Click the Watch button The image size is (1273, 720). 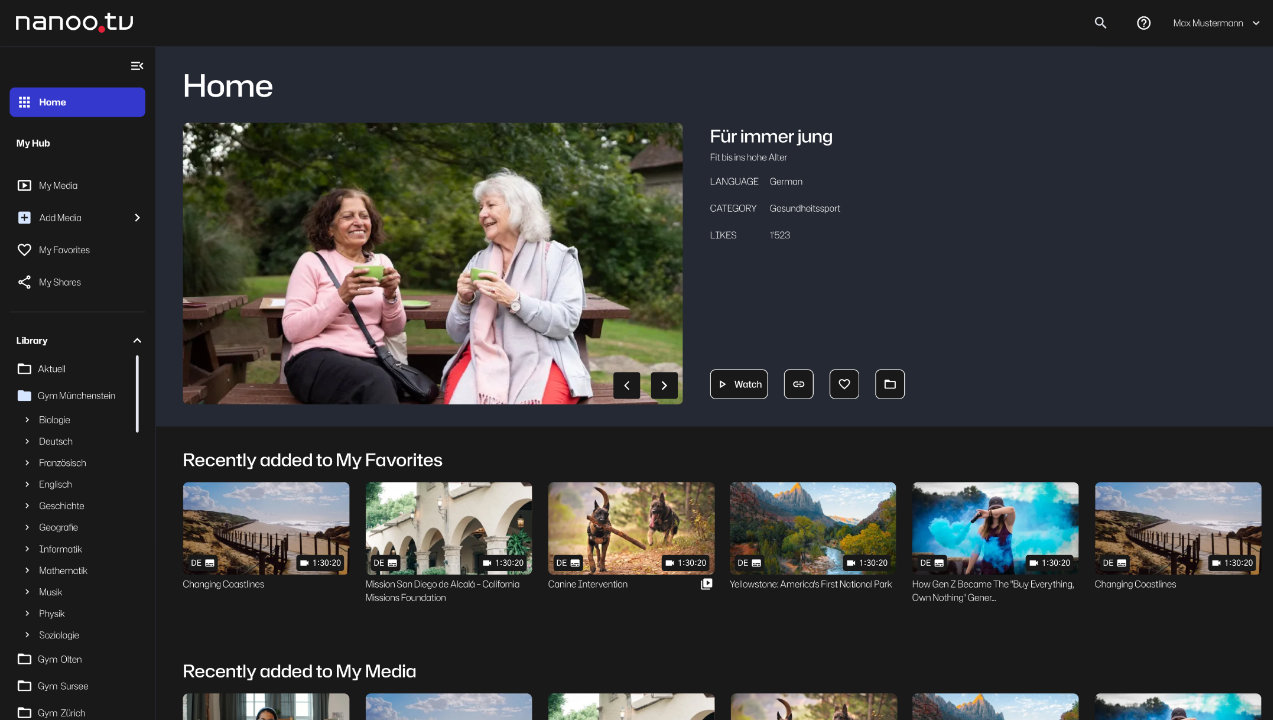click(x=739, y=384)
